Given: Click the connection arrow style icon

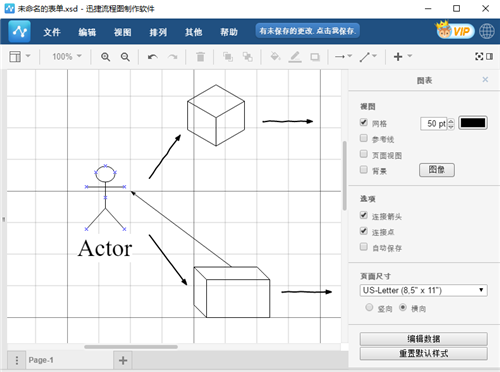Looking at the screenshot, I should (340, 57).
